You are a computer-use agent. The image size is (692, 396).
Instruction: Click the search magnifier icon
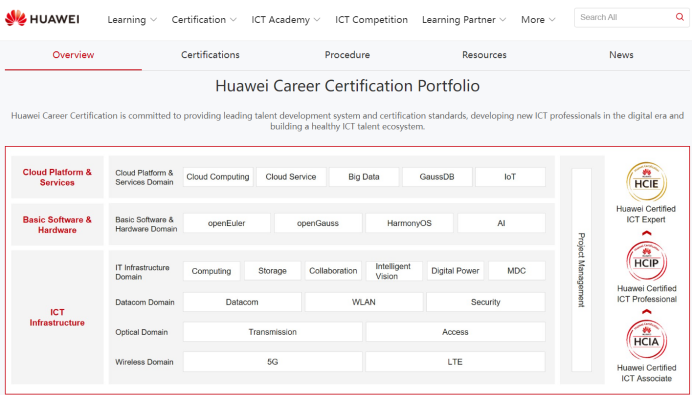680,17
